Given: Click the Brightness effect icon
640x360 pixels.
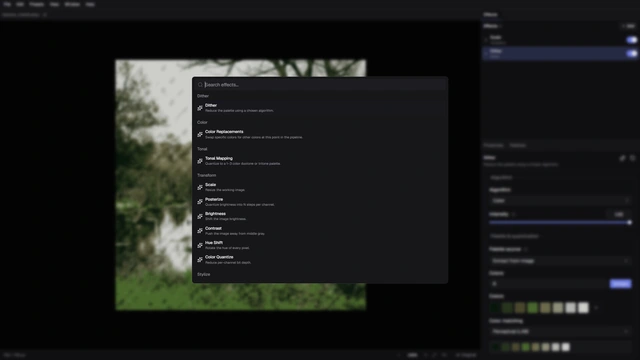Looking at the screenshot, I should coord(200,216).
